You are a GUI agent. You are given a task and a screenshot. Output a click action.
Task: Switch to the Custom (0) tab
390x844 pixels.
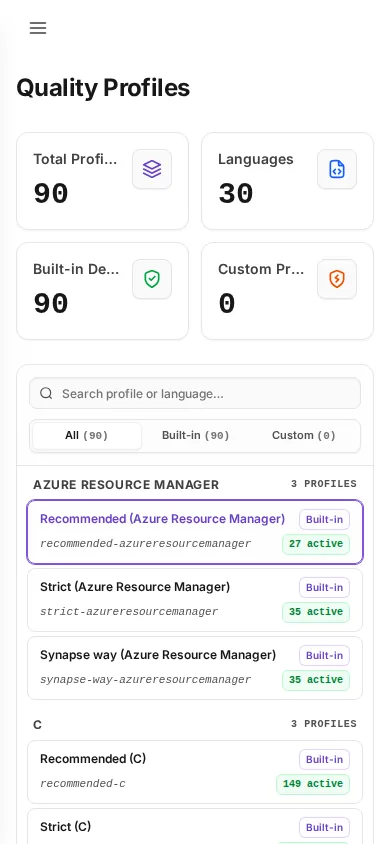tap(304, 435)
